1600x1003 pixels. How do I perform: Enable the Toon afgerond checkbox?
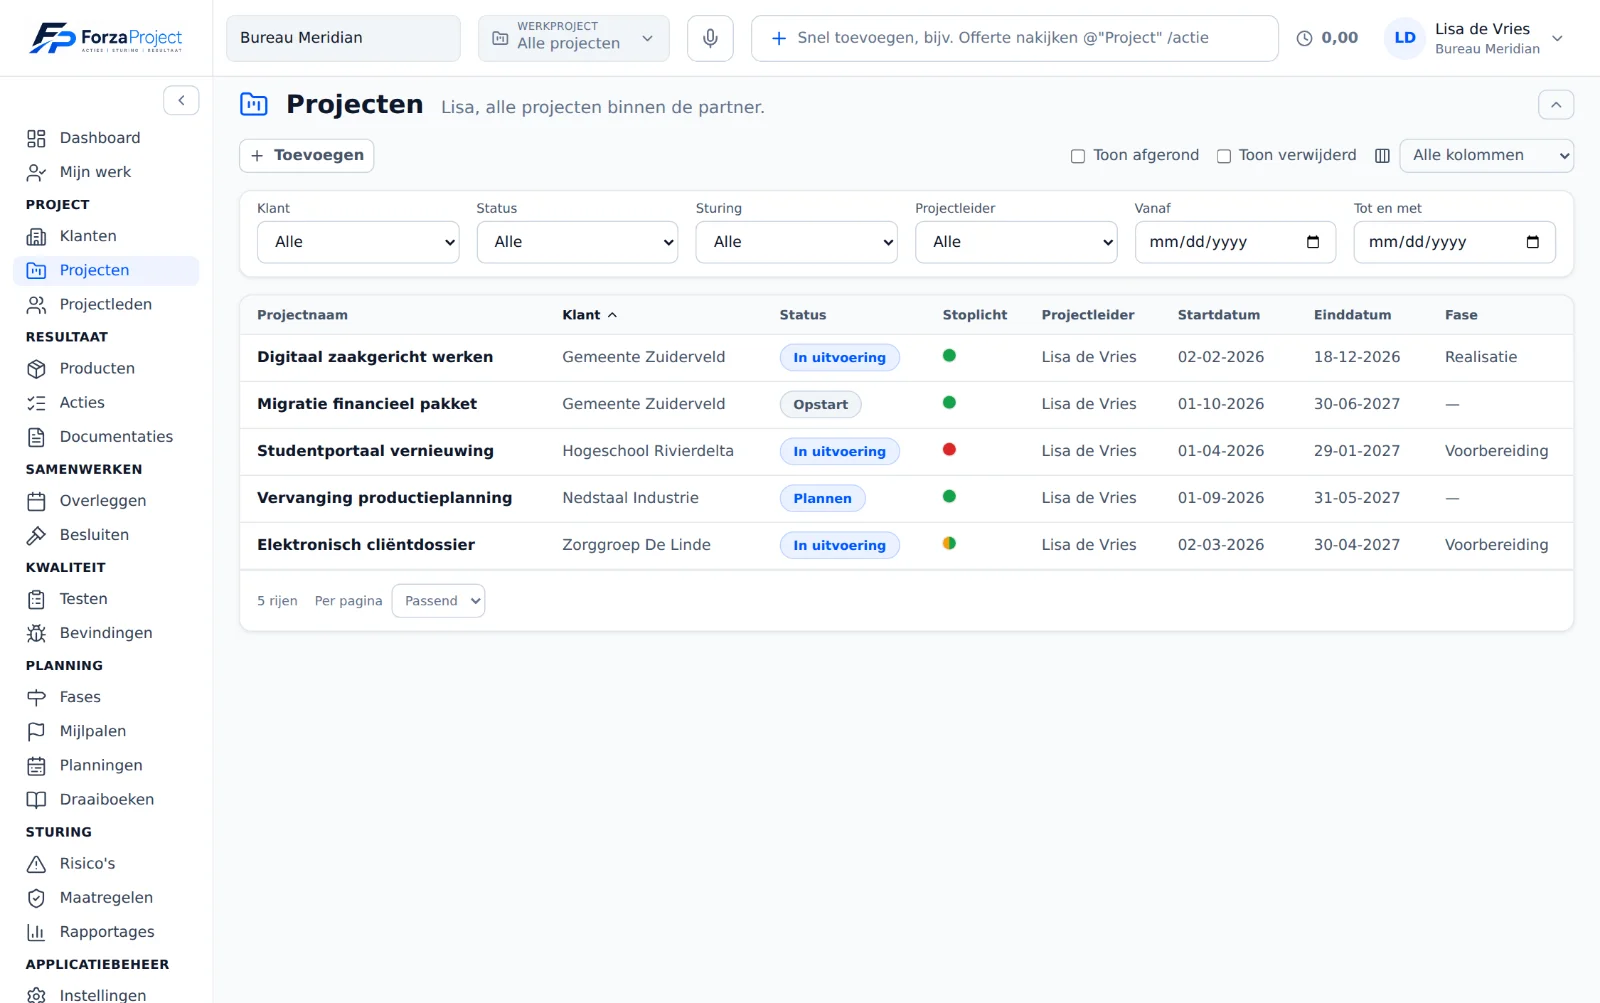click(1078, 156)
